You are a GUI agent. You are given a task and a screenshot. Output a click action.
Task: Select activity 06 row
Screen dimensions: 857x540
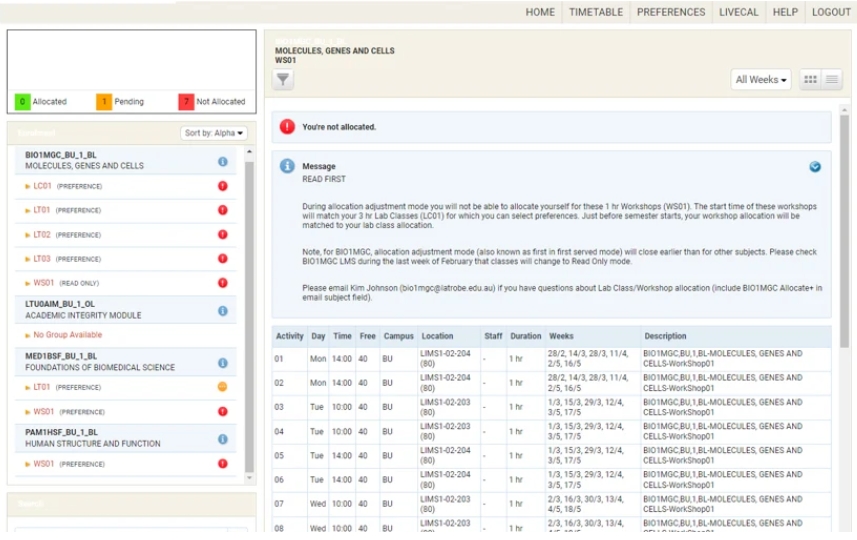[551, 479]
